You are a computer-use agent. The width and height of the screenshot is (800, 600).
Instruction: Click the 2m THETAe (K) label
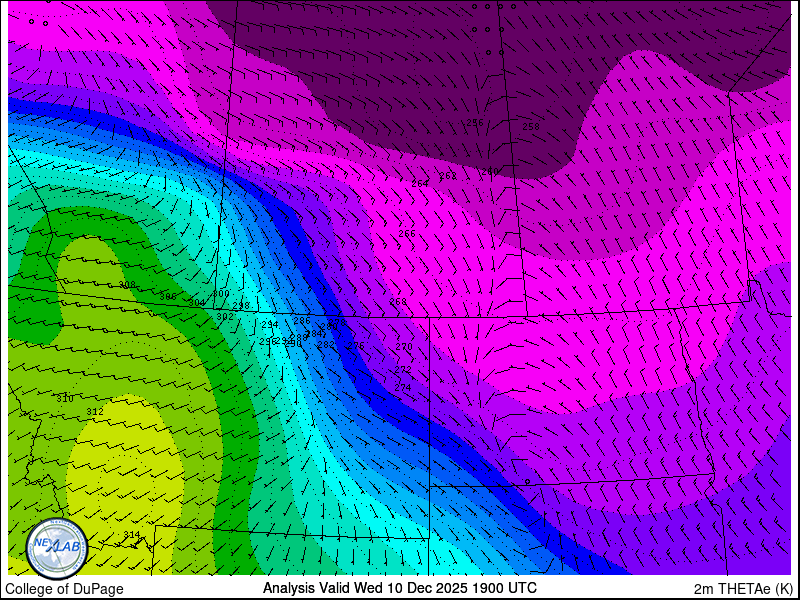pyautogui.click(x=744, y=589)
